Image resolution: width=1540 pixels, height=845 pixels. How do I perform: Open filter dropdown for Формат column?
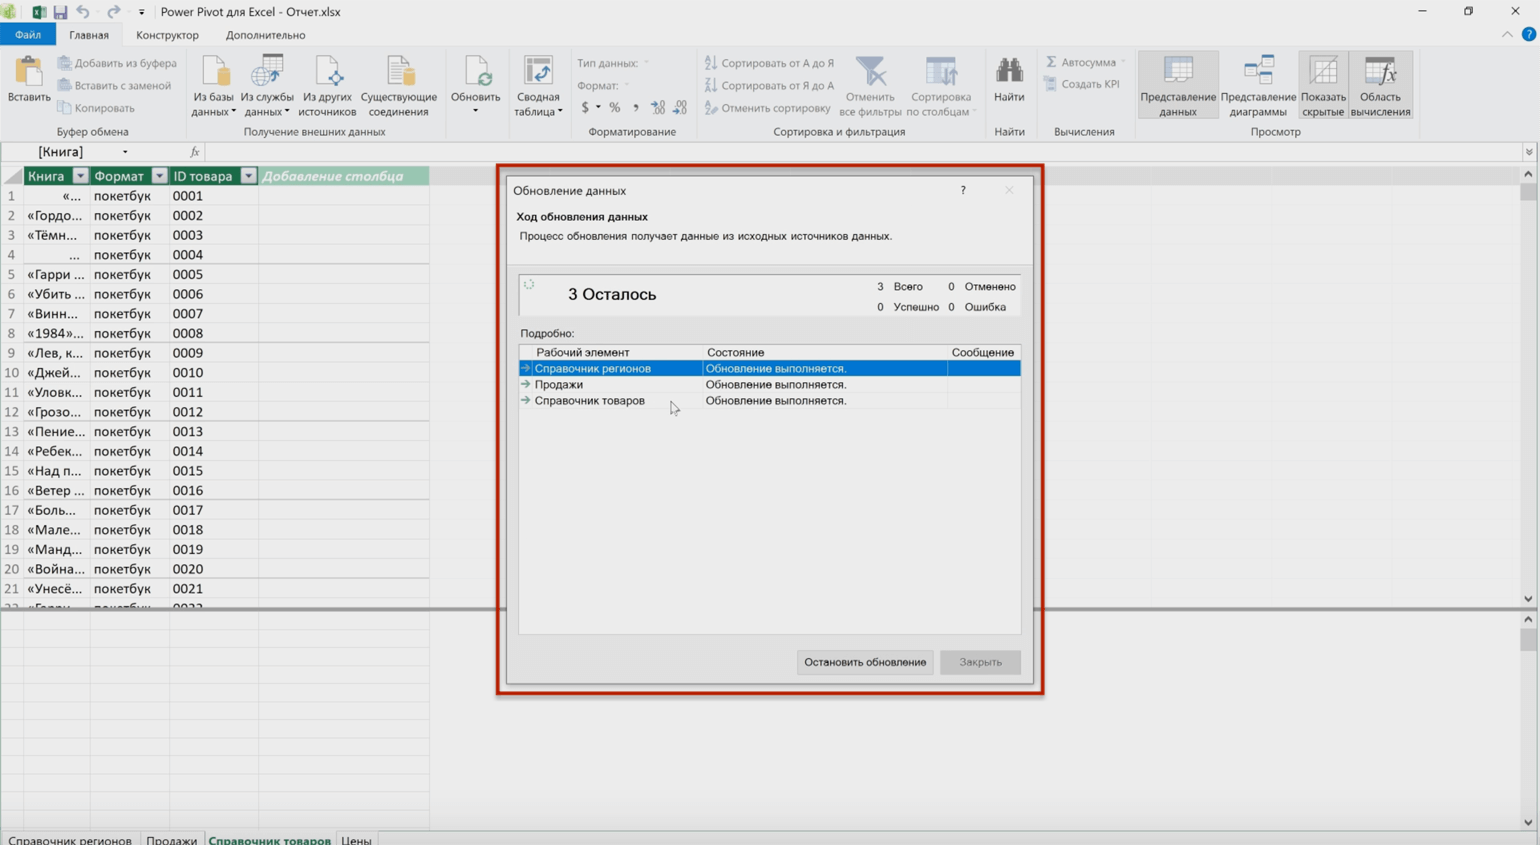coord(159,176)
